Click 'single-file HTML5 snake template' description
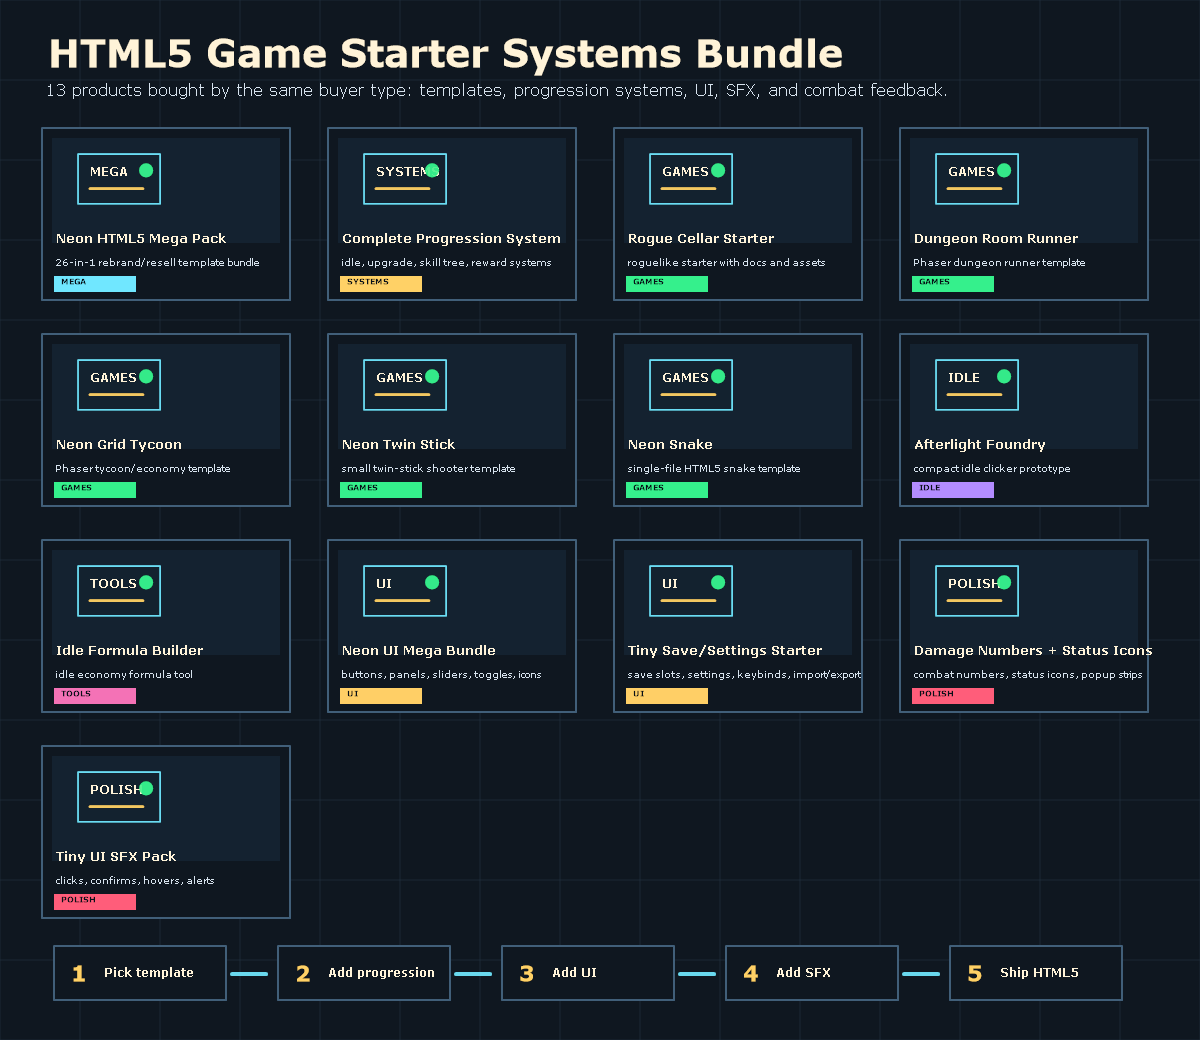The width and height of the screenshot is (1200, 1040). pyautogui.click(x=714, y=469)
